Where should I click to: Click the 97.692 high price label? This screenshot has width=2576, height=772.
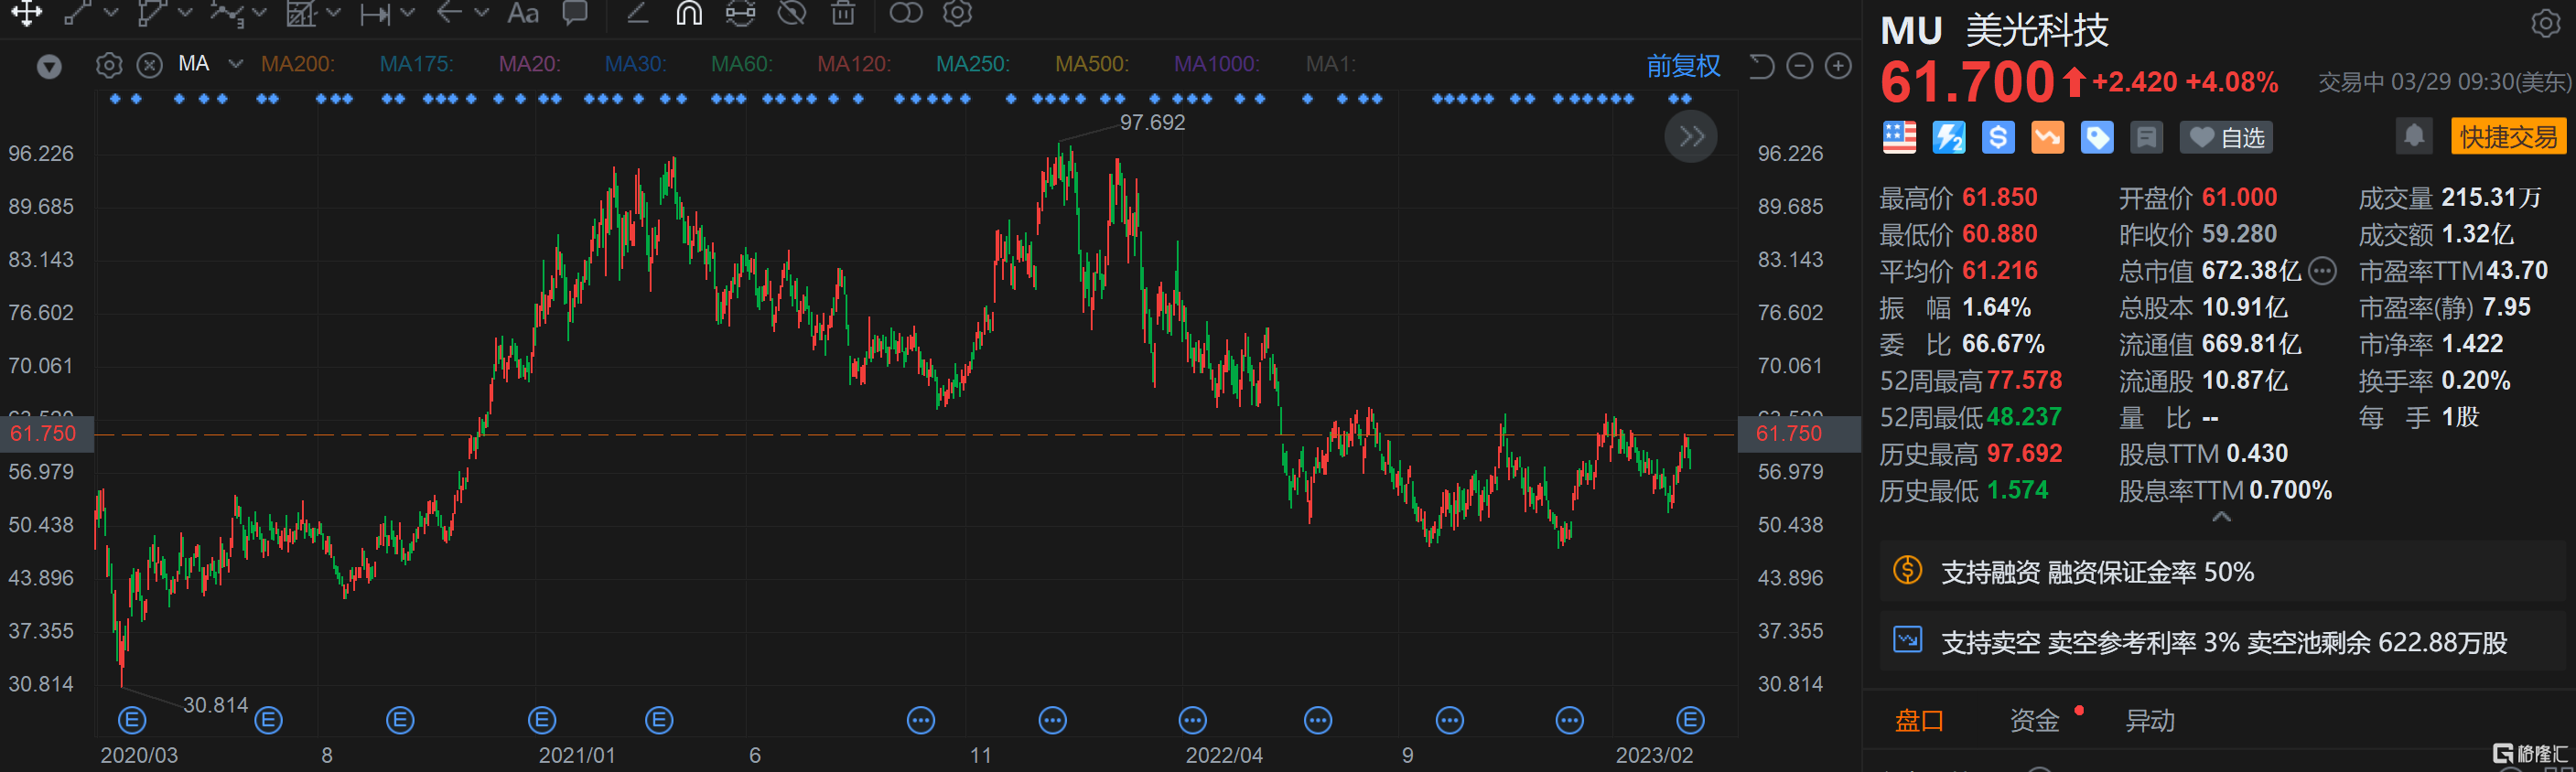pyautogui.click(x=1152, y=122)
